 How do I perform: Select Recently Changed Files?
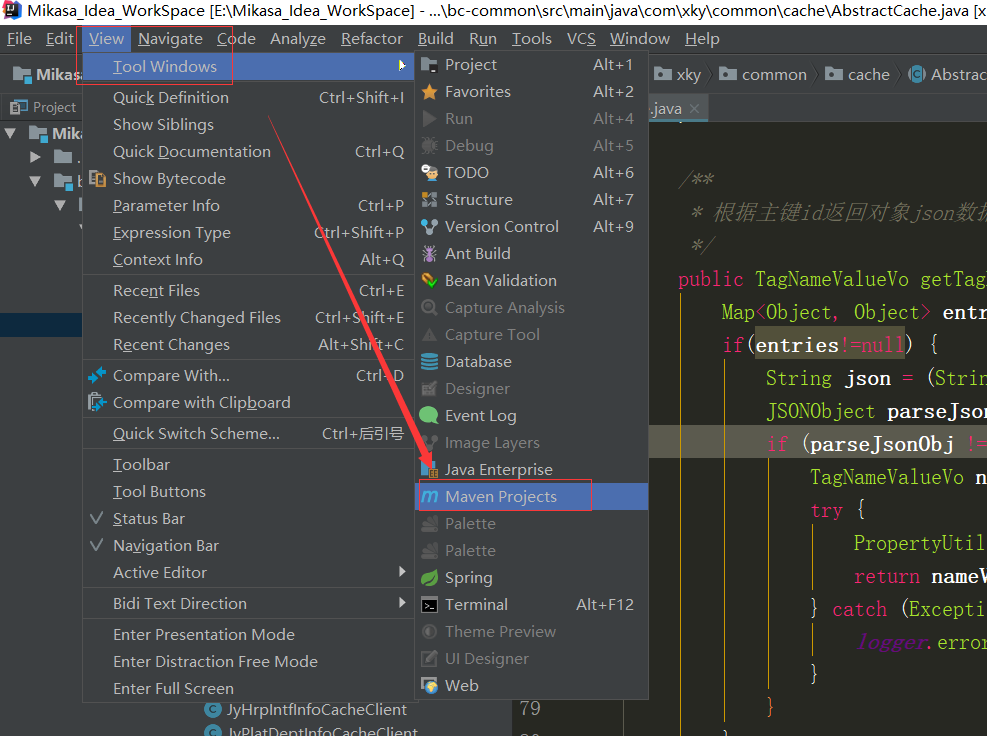tap(248, 318)
